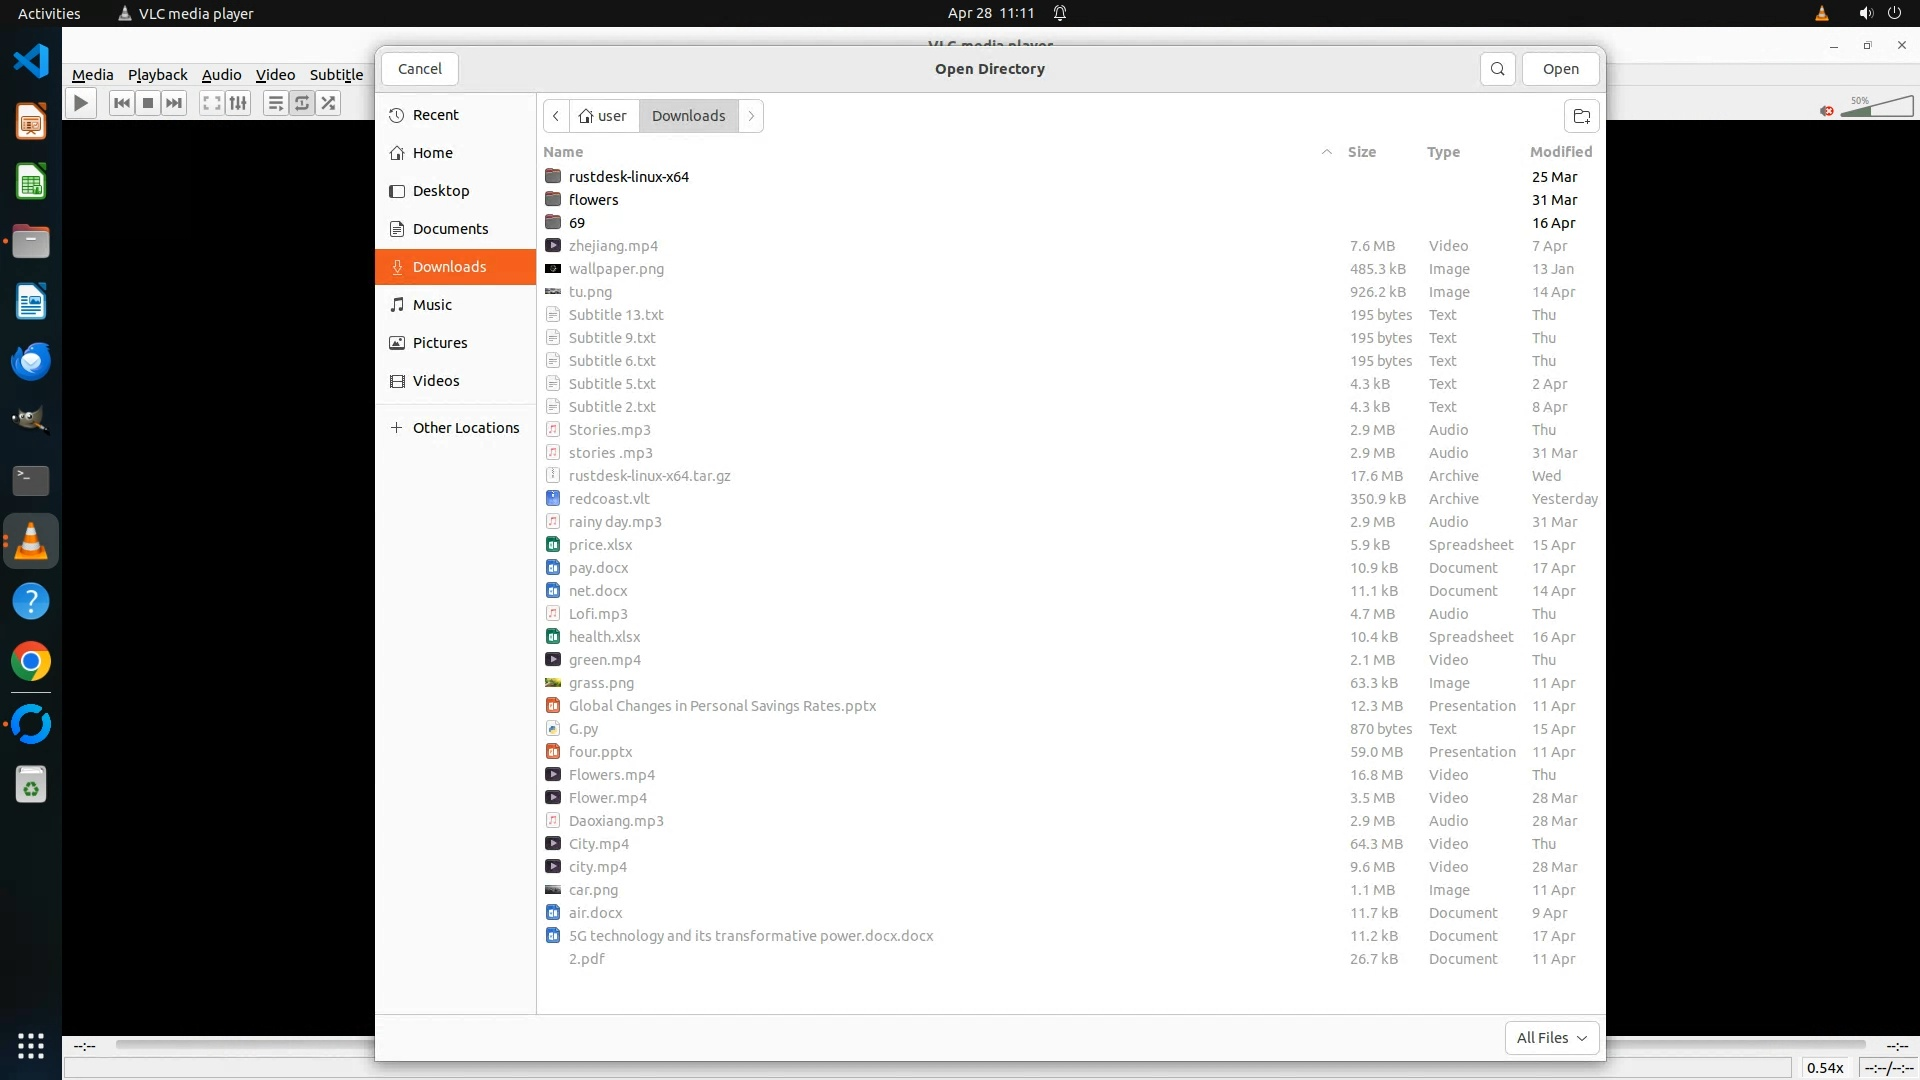1920x1080 pixels.
Task: Open the Audio menu
Action: point(221,75)
